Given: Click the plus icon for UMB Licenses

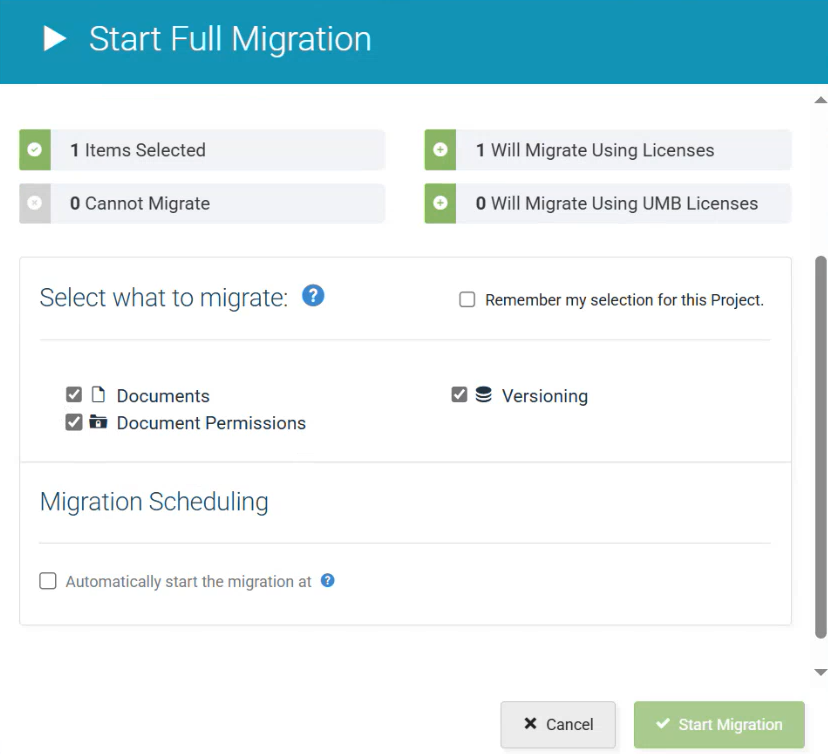Looking at the screenshot, I should click(x=440, y=203).
